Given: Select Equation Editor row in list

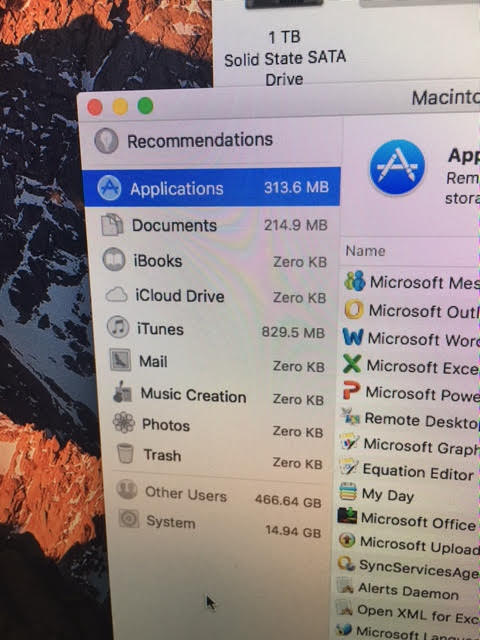Looking at the screenshot, I should (x=408, y=471).
